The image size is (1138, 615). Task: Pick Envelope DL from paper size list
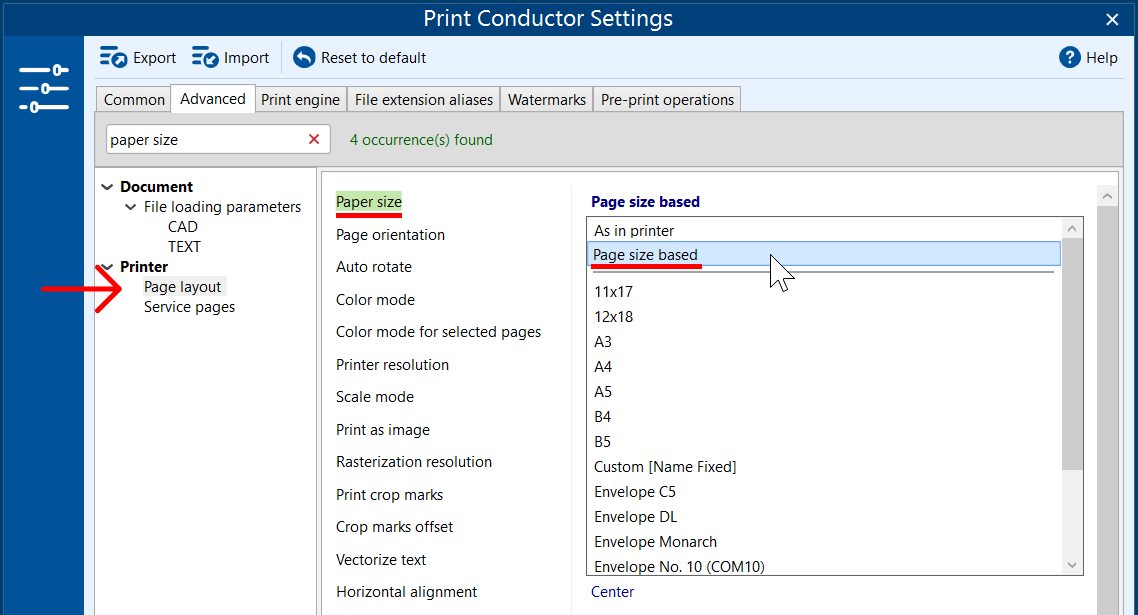pos(635,517)
